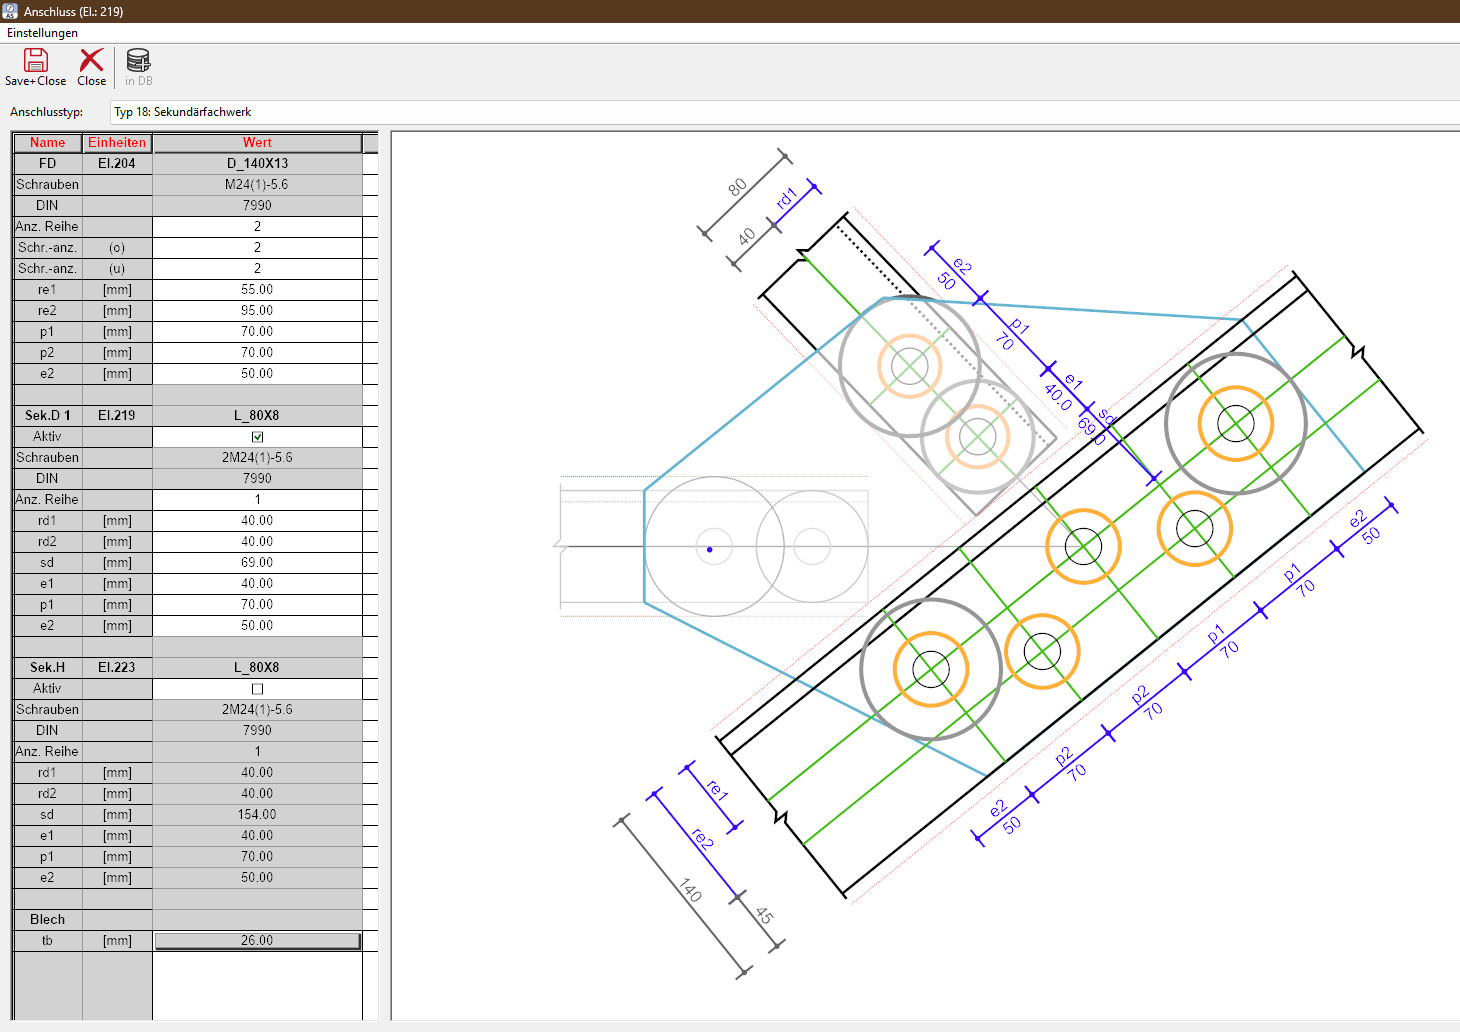Select the DIN 7990 value cell
This screenshot has width=1460, height=1032.
pyautogui.click(x=257, y=205)
